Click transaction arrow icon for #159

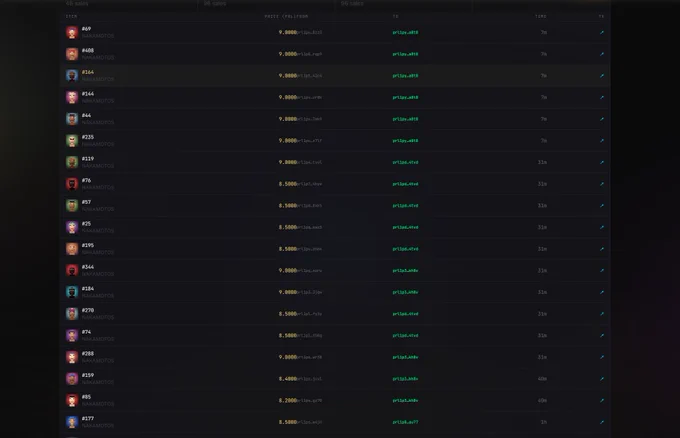click(602, 379)
